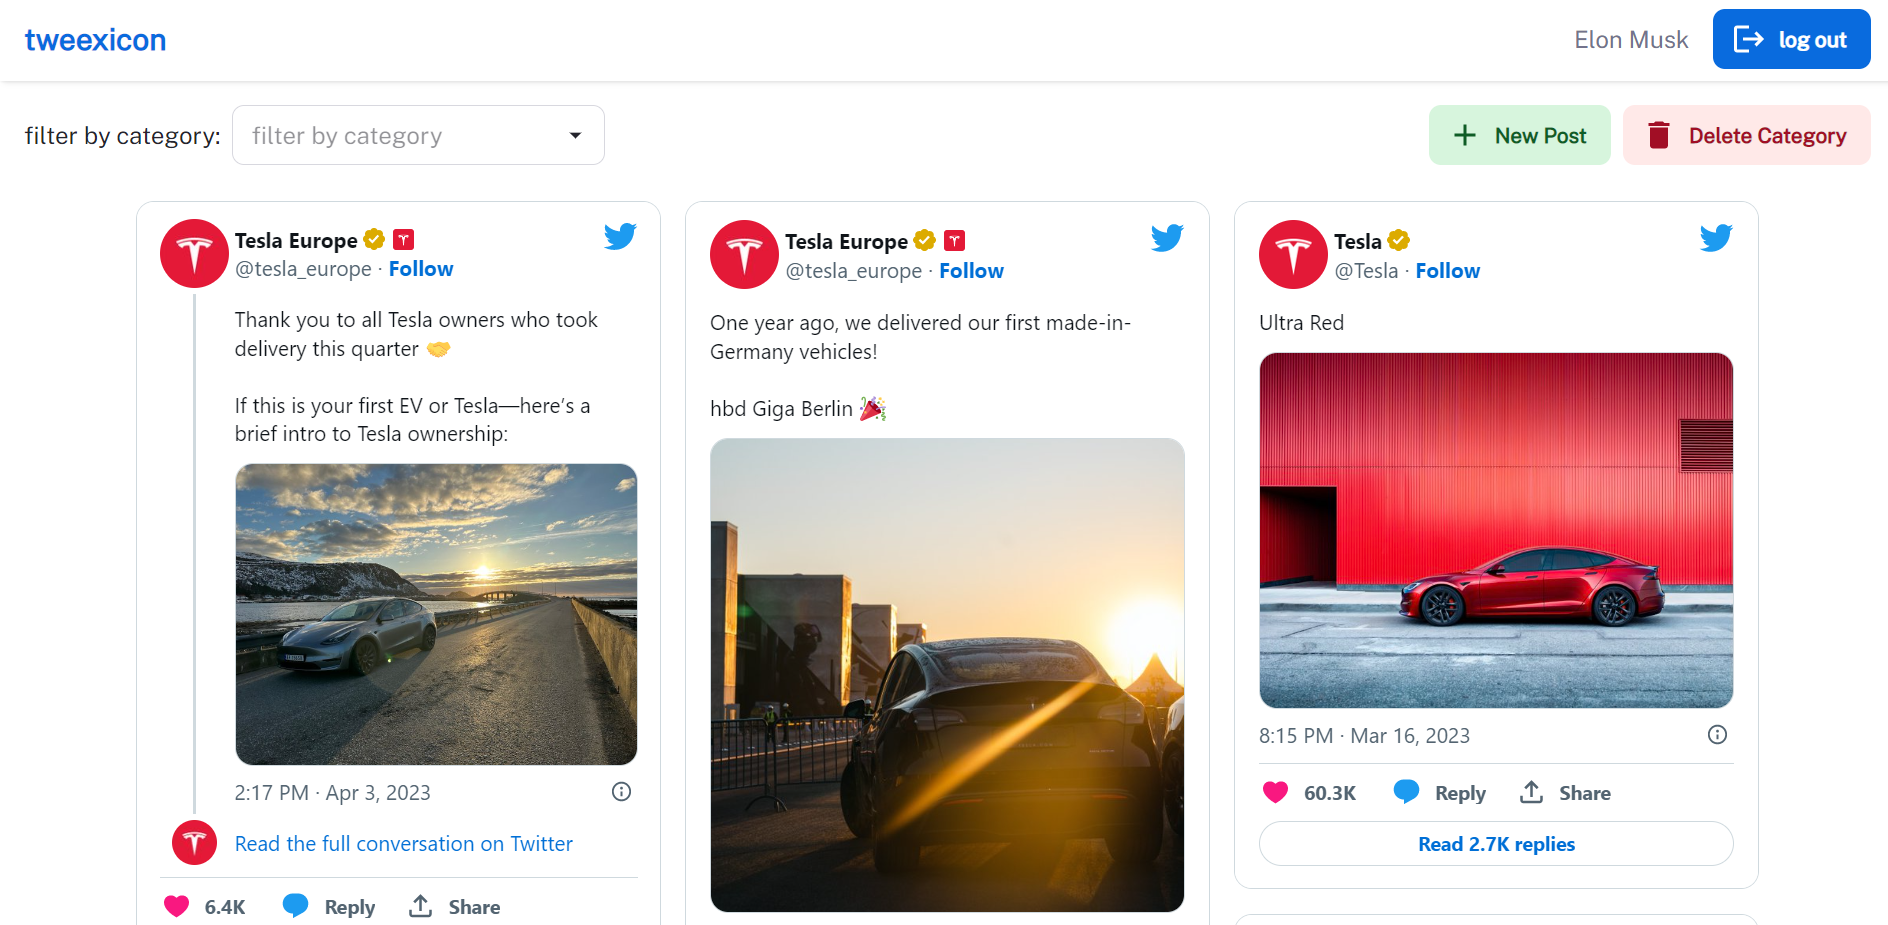
Task: Click the verified badge on the Giga Berlin tweet
Action: tap(924, 240)
